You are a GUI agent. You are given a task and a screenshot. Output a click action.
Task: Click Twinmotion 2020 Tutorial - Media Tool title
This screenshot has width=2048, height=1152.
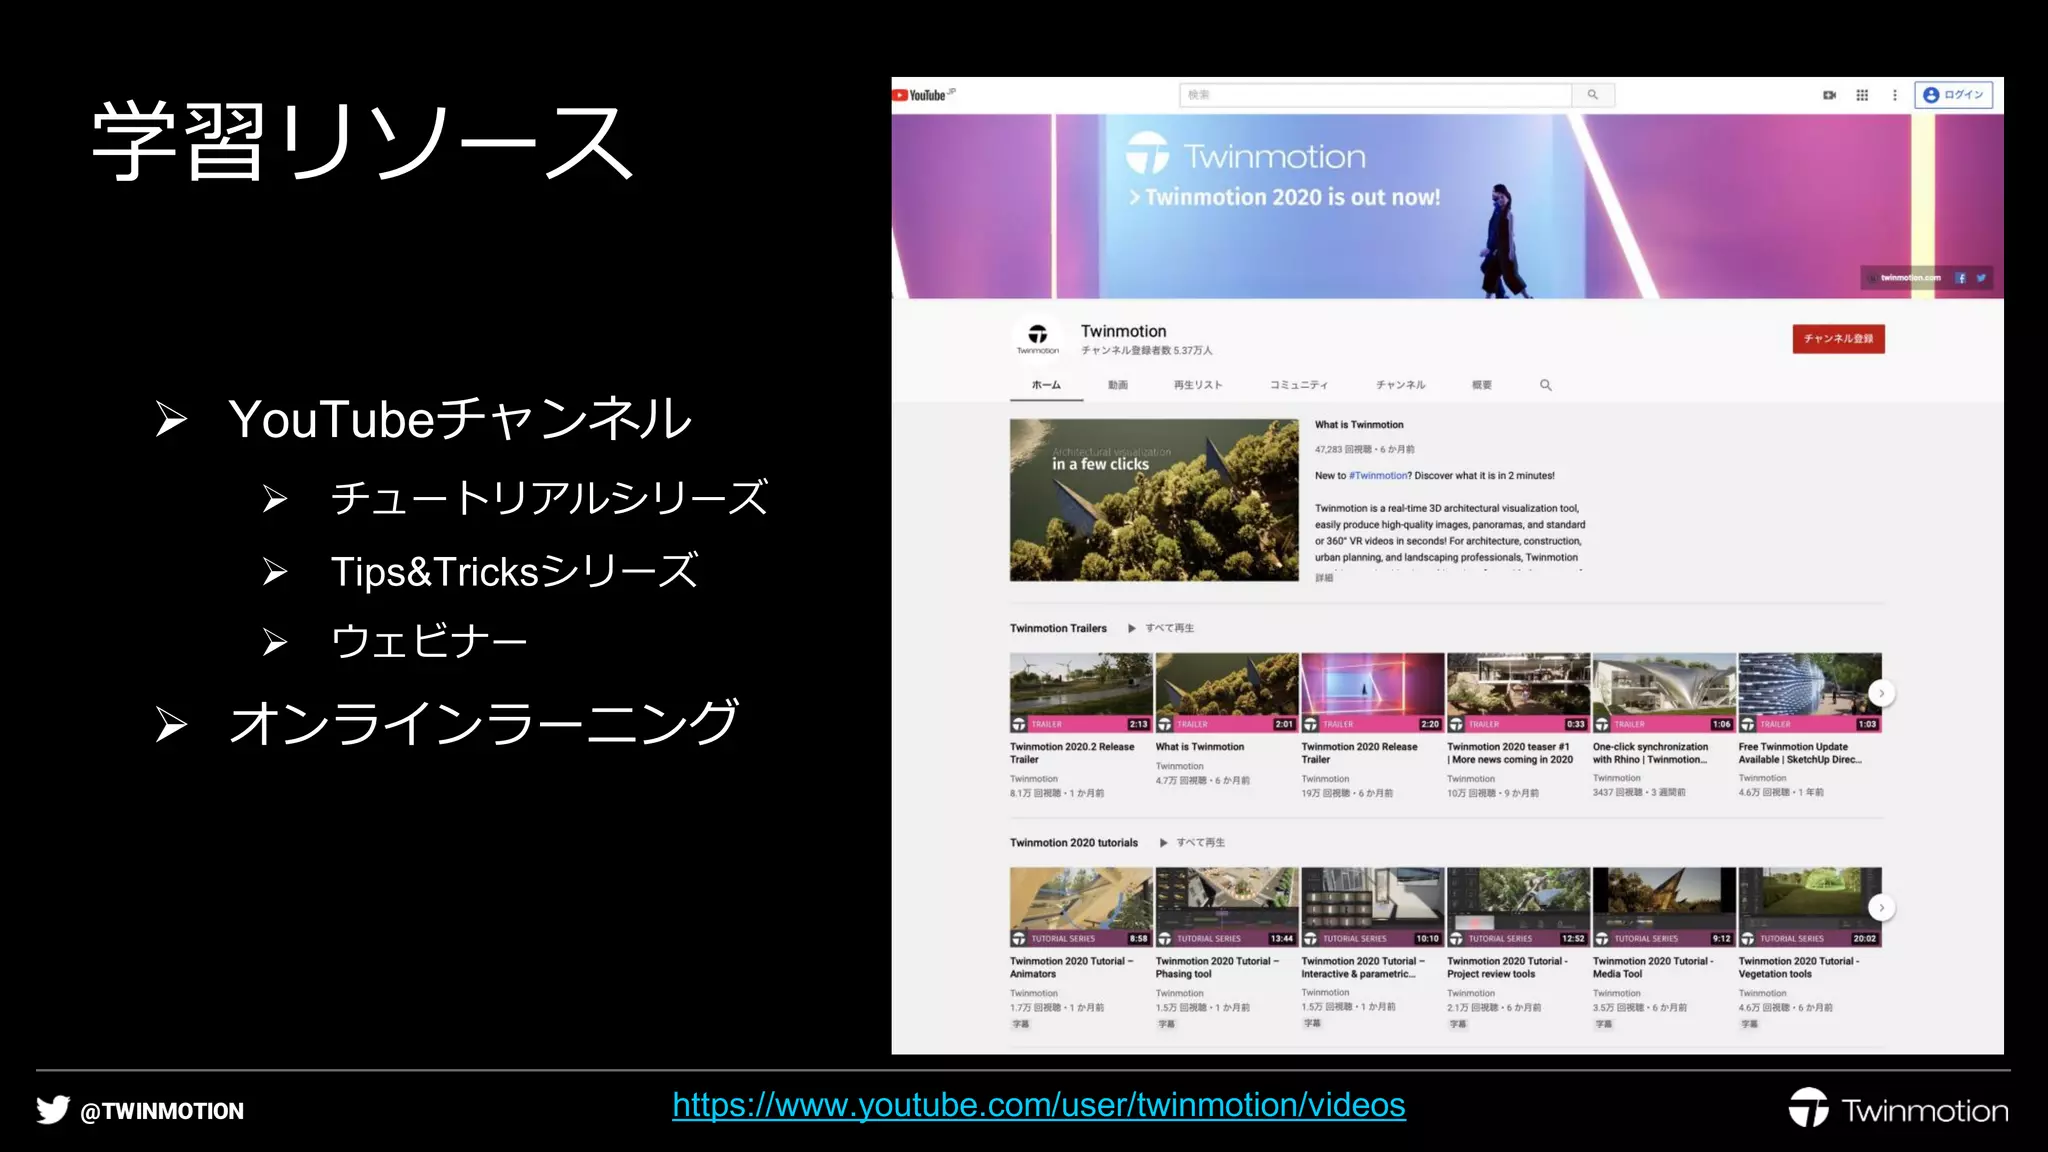pyautogui.click(x=1653, y=967)
